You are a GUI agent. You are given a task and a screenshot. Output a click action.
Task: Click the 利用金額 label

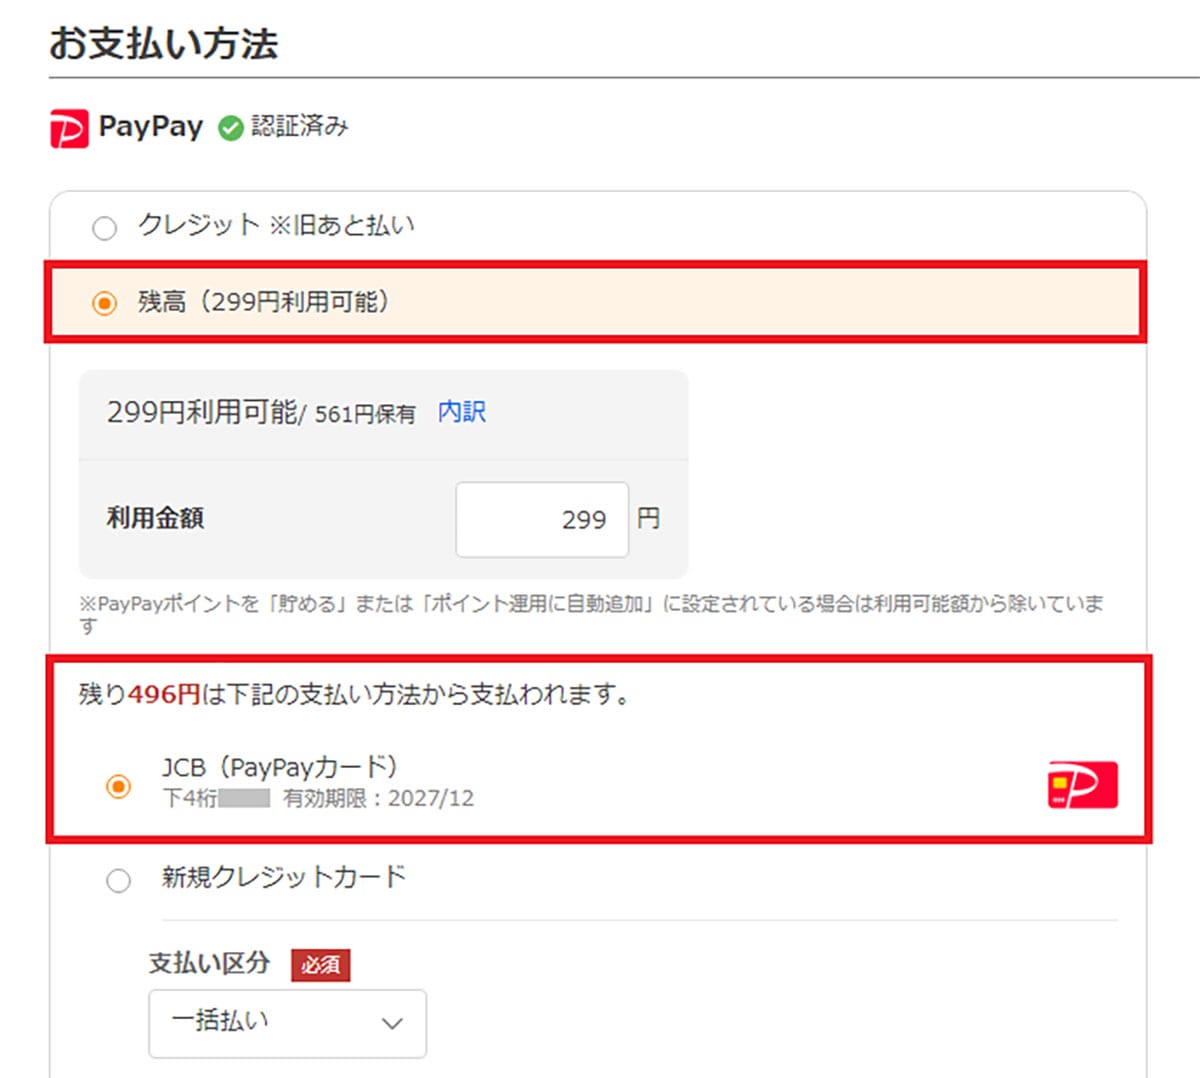(x=155, y=518)
